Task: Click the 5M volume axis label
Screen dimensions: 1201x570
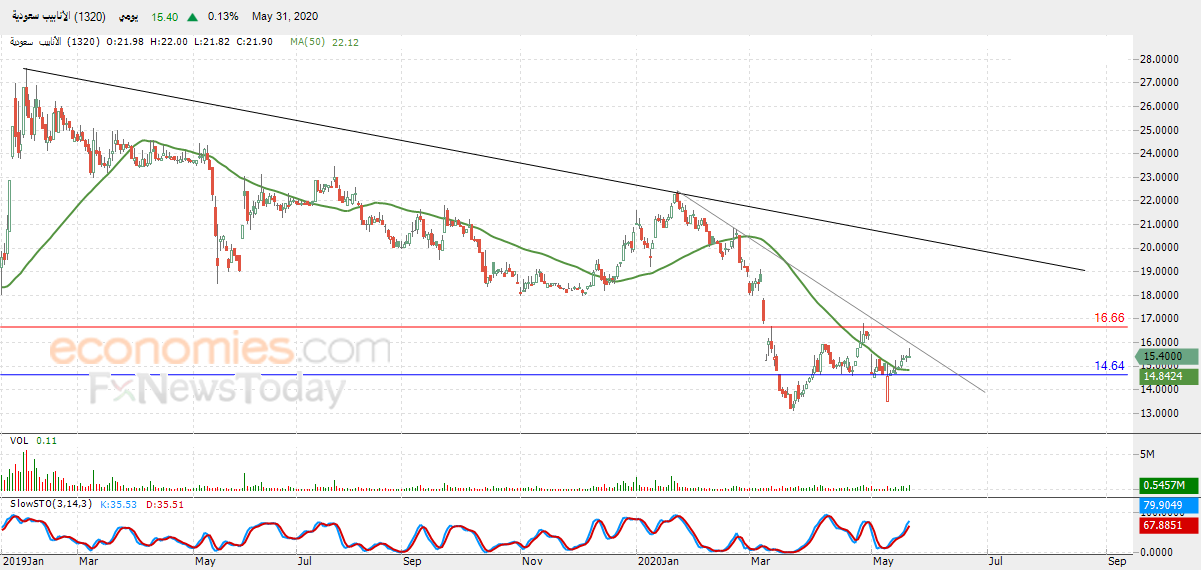Action: pos(1149,454)
